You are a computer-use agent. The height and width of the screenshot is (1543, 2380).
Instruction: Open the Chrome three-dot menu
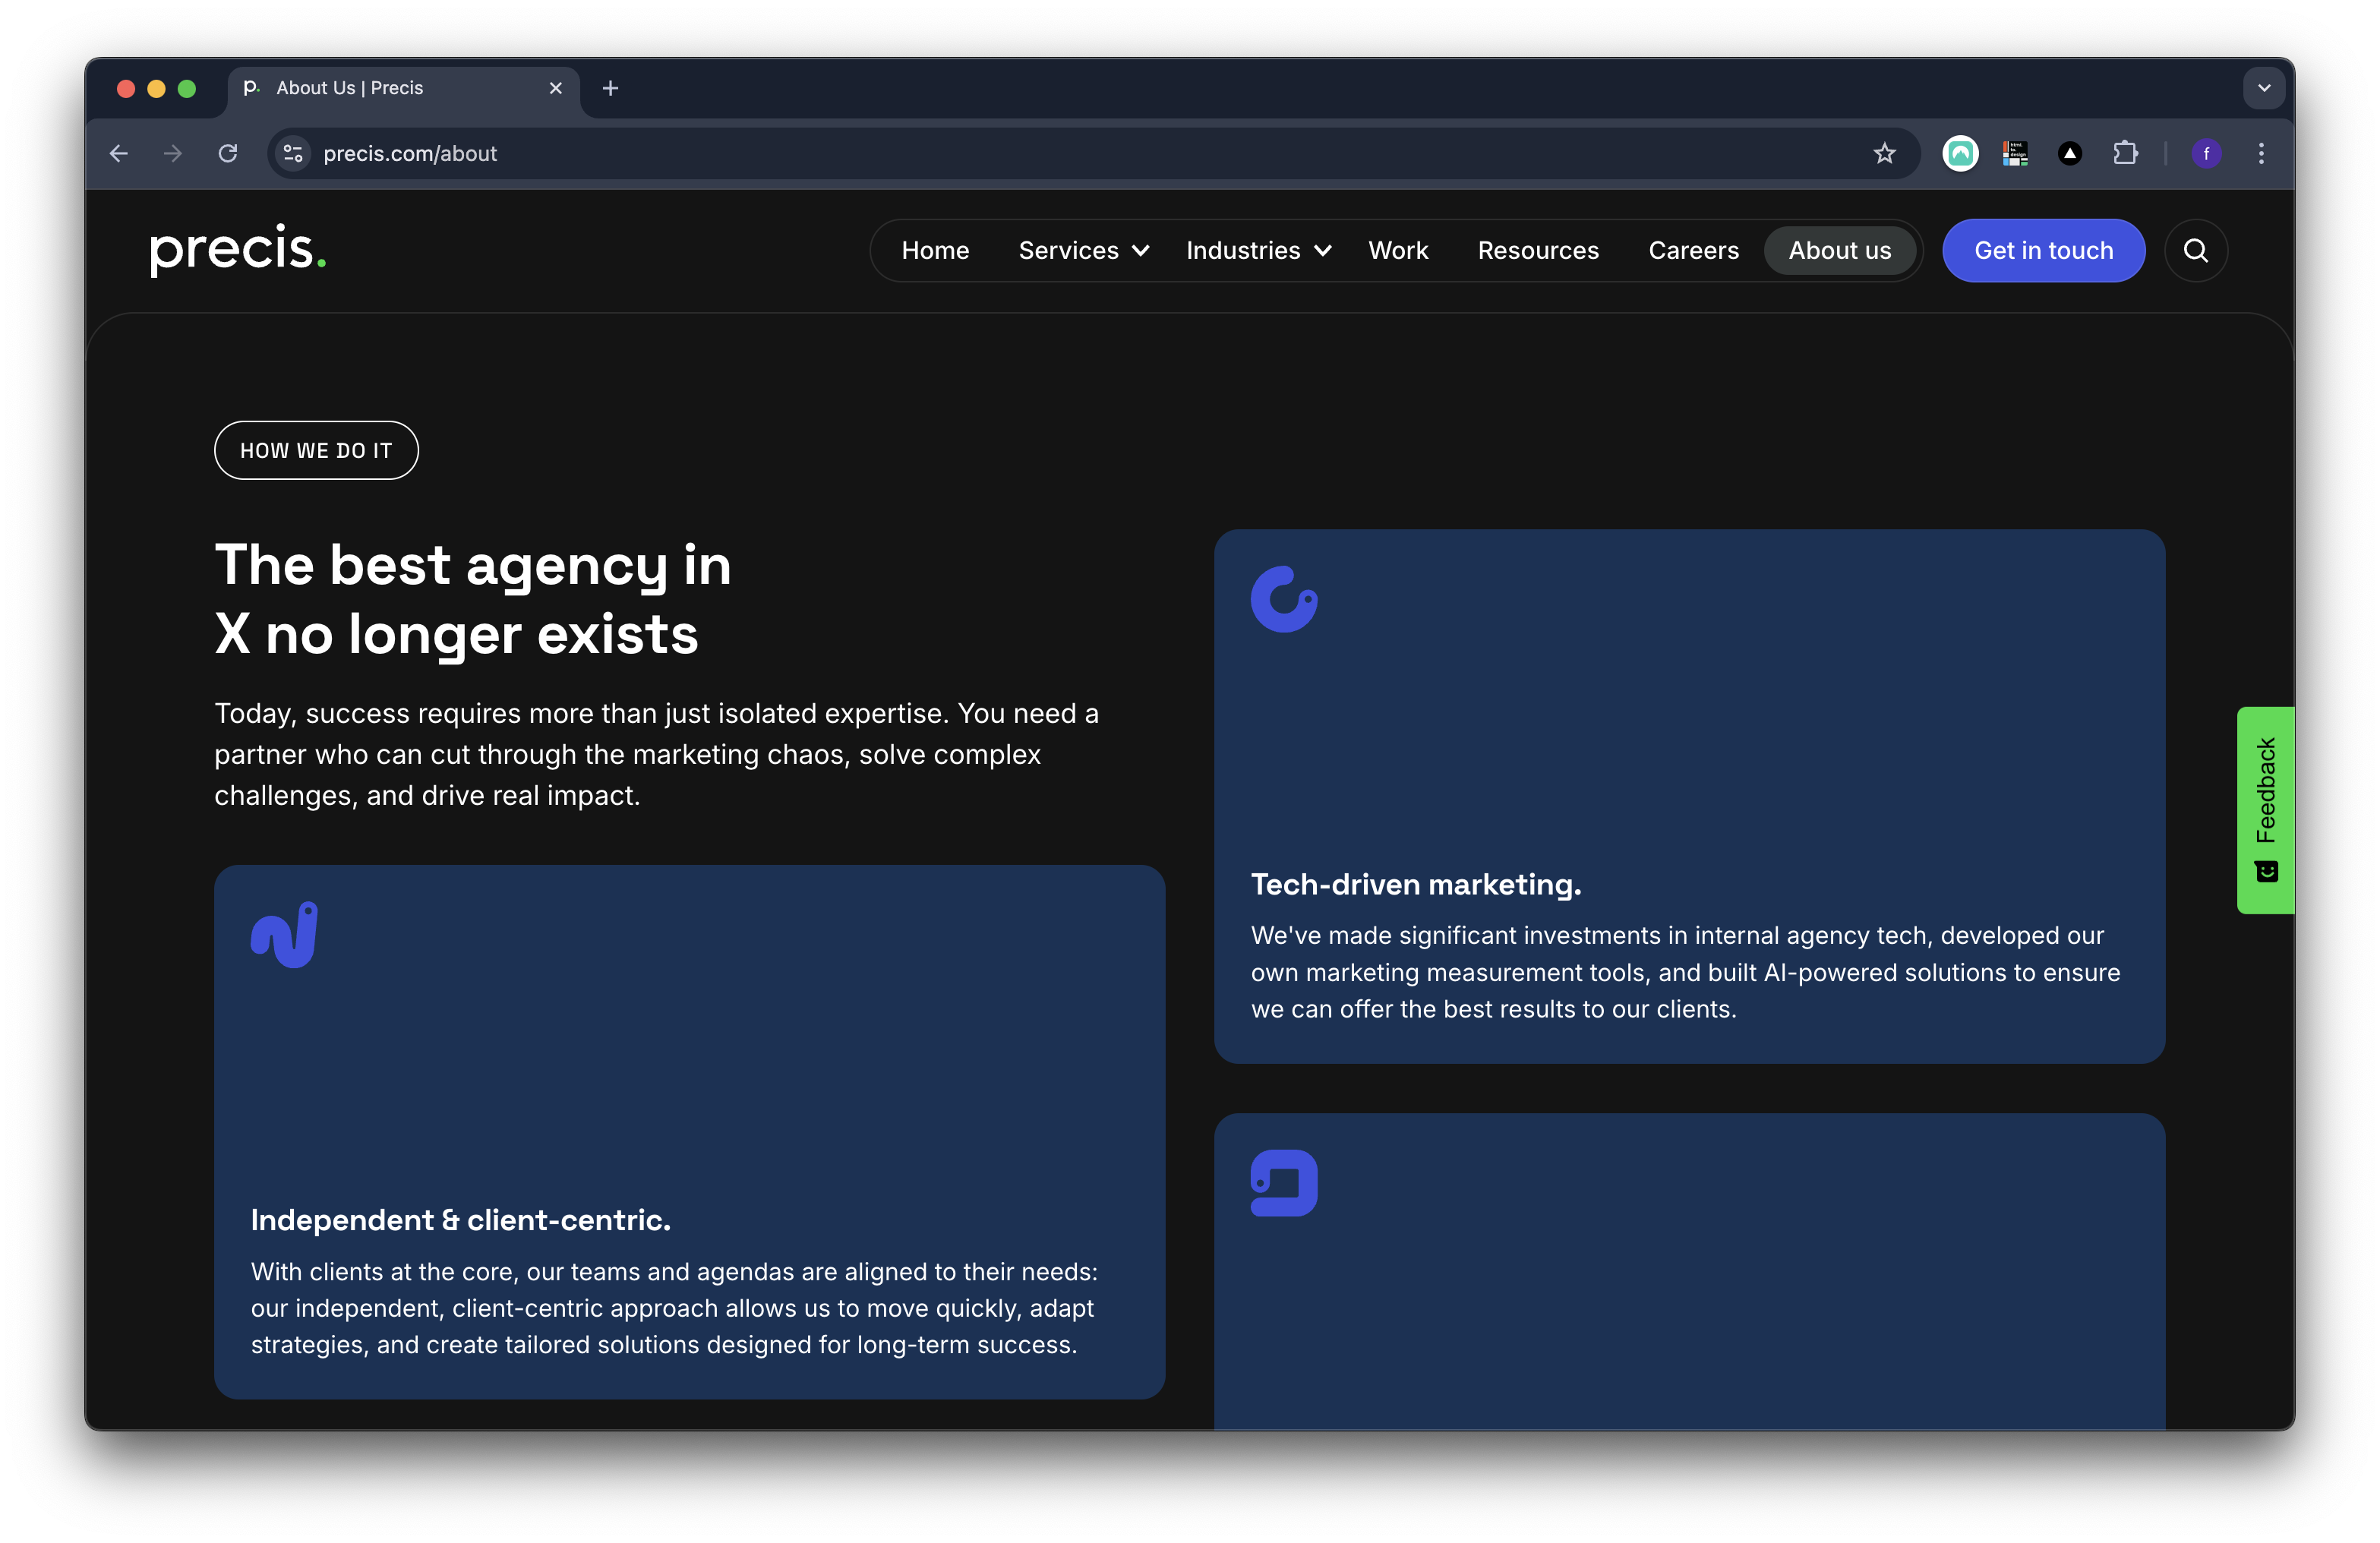click(x=2261, y=153)
